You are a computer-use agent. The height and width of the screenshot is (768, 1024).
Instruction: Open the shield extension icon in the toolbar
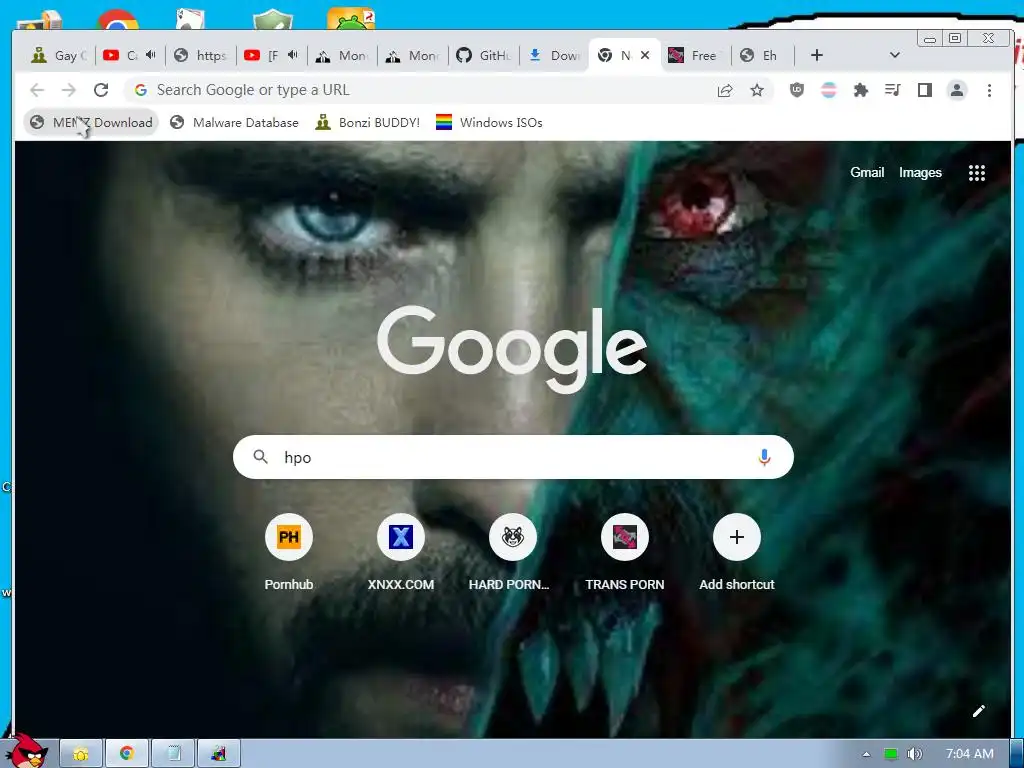[x=797, y=90]
